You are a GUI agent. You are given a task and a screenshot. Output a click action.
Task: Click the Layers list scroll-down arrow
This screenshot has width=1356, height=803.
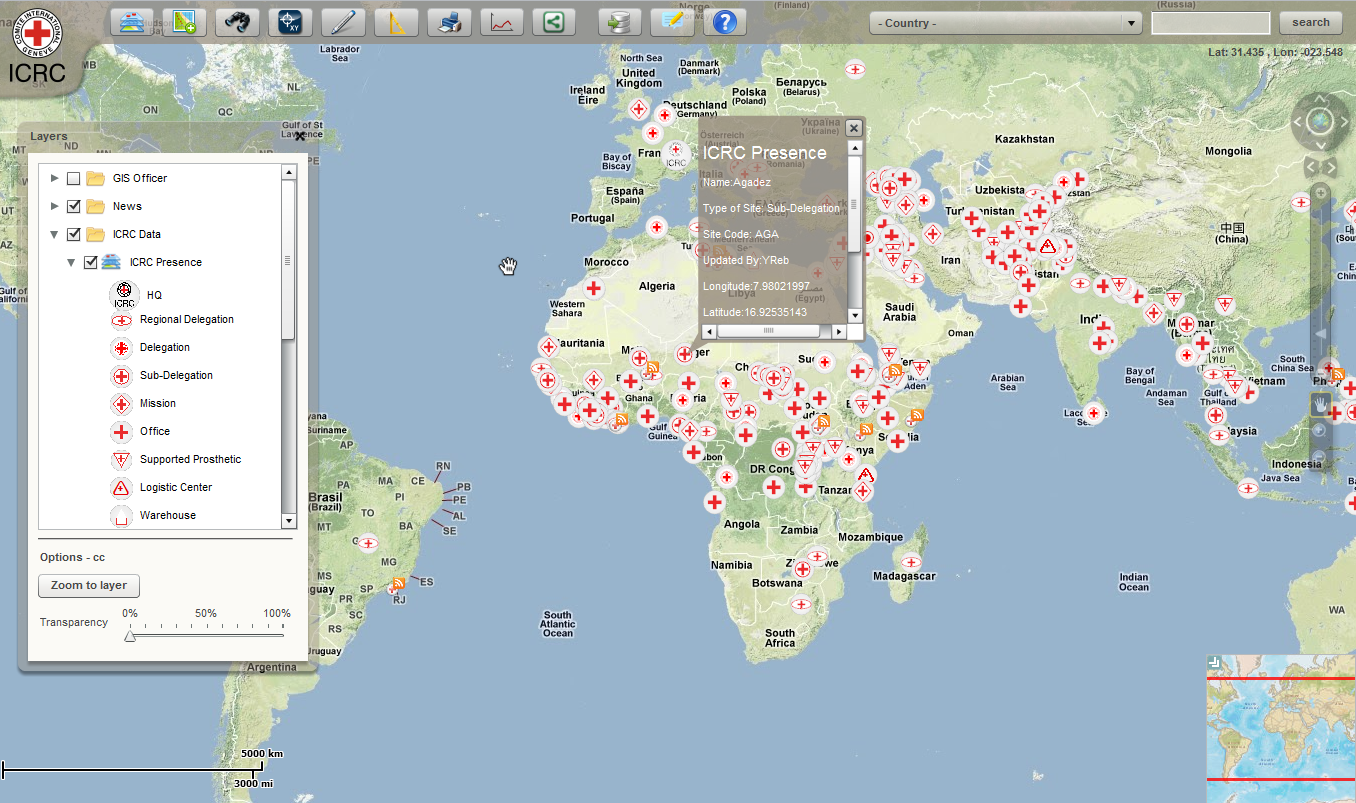click(289, 521)
